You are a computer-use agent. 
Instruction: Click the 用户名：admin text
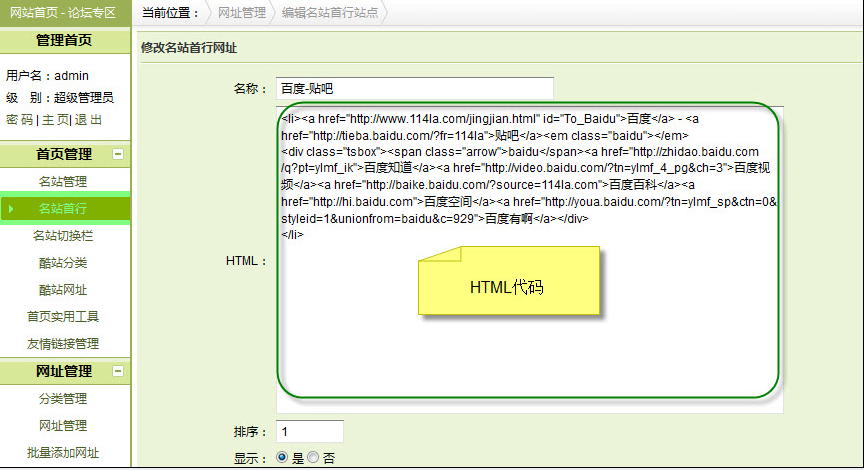click(47, 76)
